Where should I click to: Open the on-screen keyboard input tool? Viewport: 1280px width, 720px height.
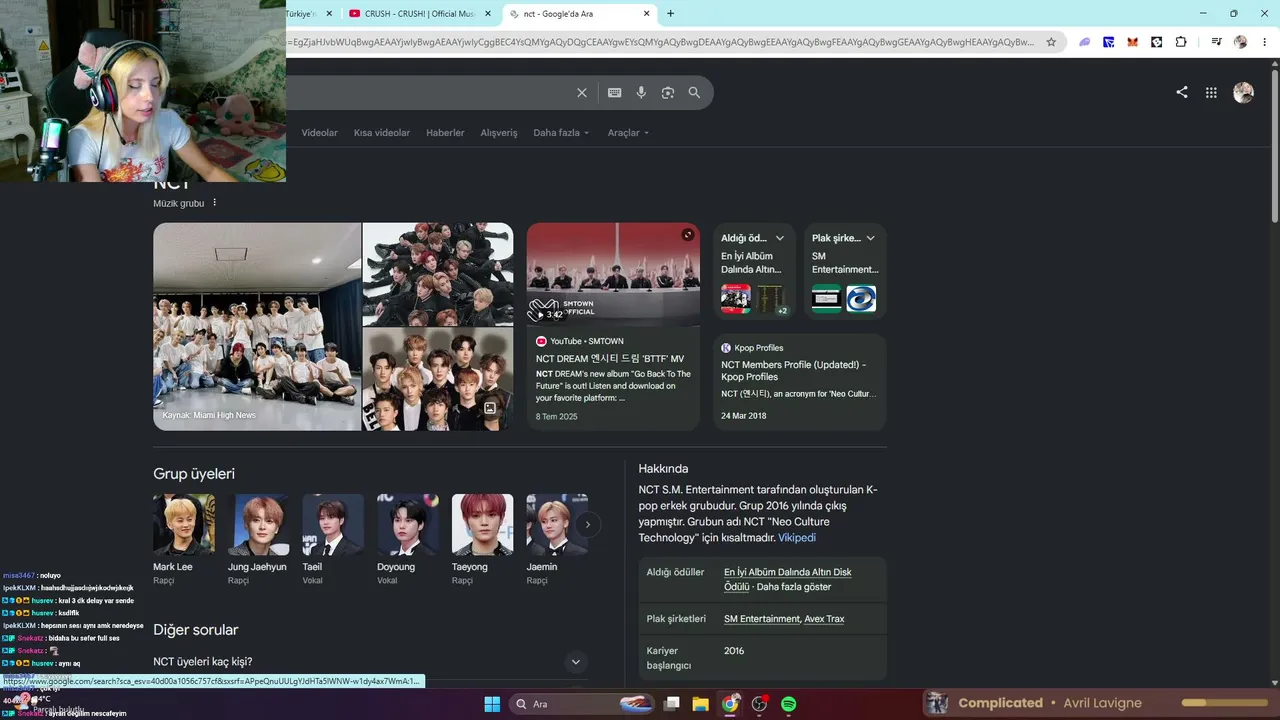(x=615, y=93)
